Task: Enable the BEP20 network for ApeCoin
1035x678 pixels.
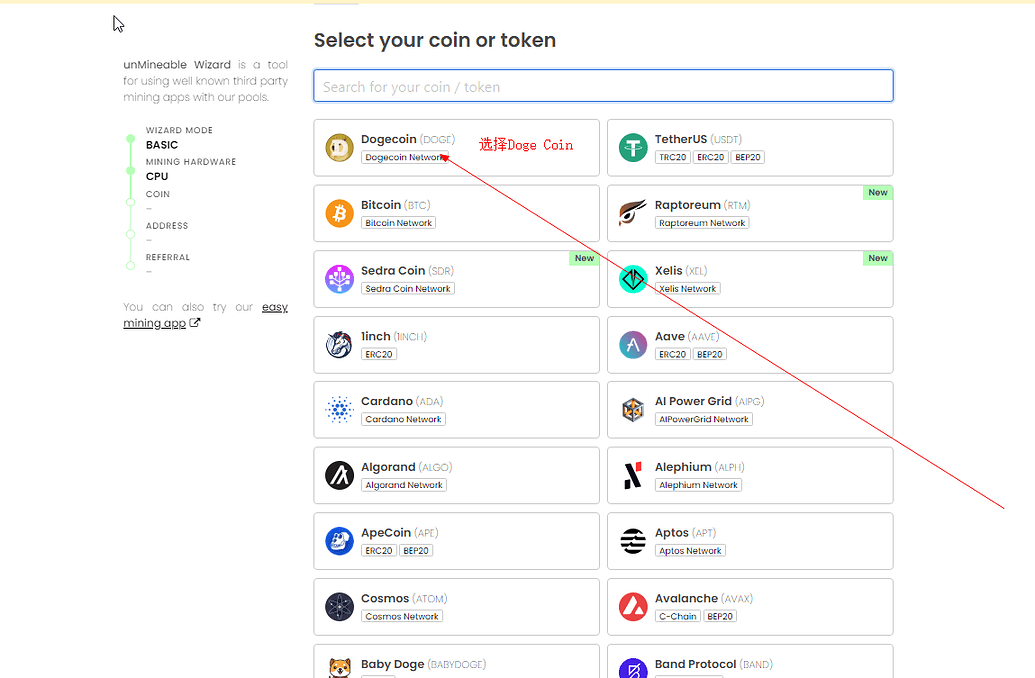Action: pyautogui.click(x=416, y=550)
